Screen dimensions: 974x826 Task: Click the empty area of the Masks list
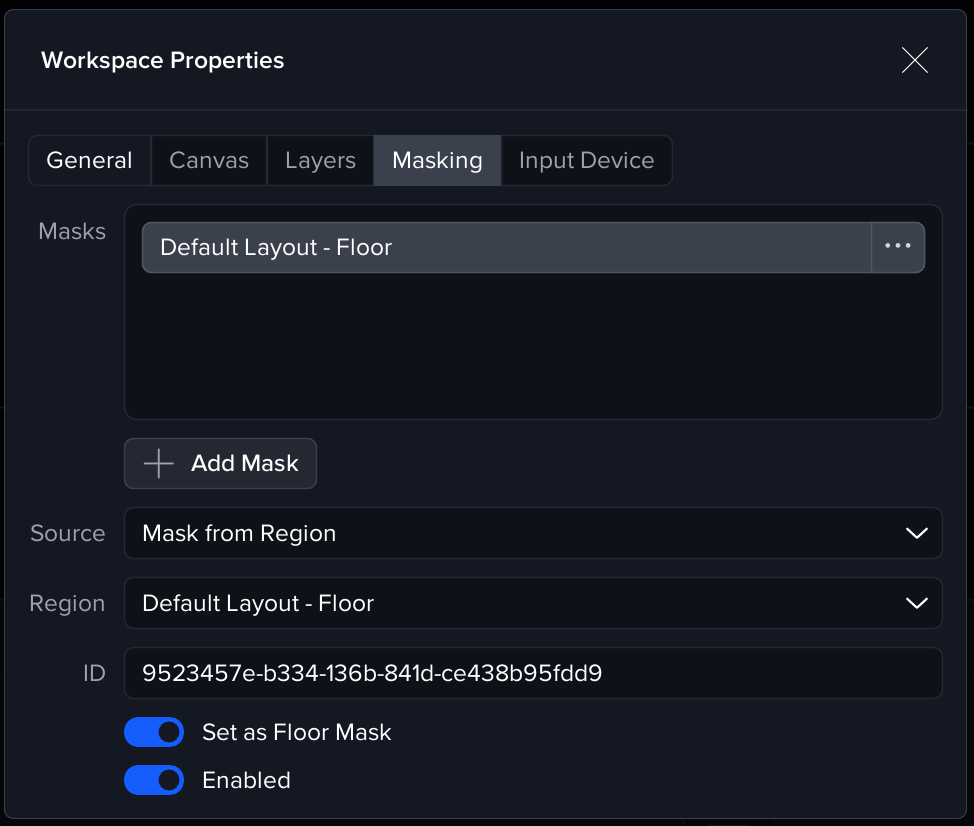(x=532, y=345)
